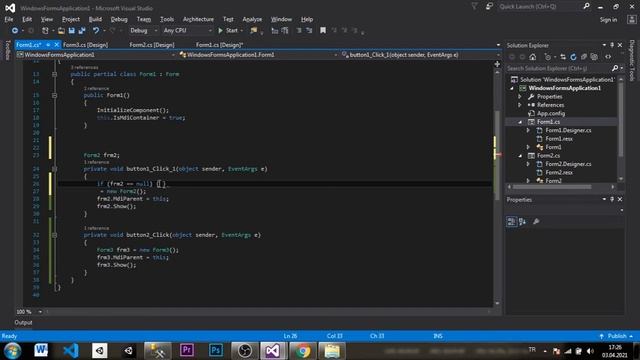Click the Open File folder icon
640x360 pixels.
click(x=61, y=31)
